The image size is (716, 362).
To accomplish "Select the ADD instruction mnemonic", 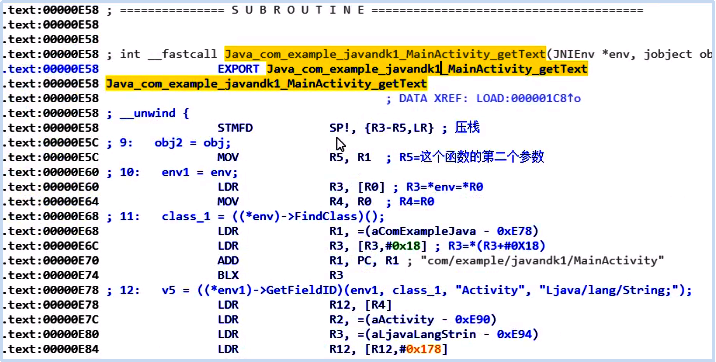I will (228, 260).
